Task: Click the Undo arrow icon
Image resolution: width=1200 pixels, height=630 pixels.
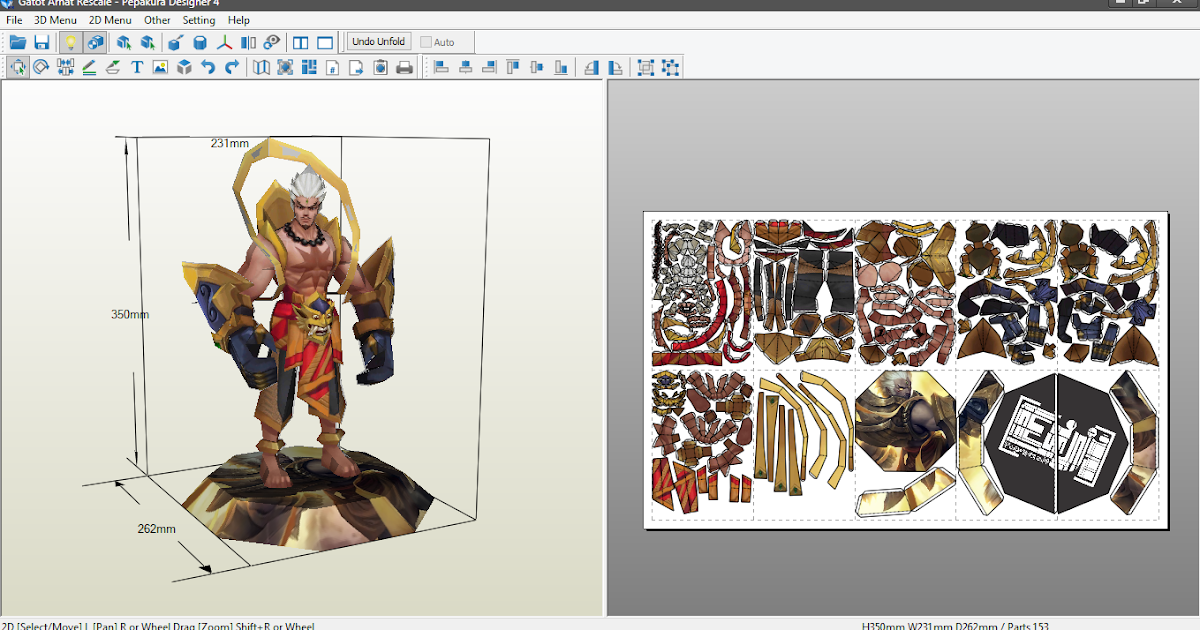Action: tap(206, 68)
